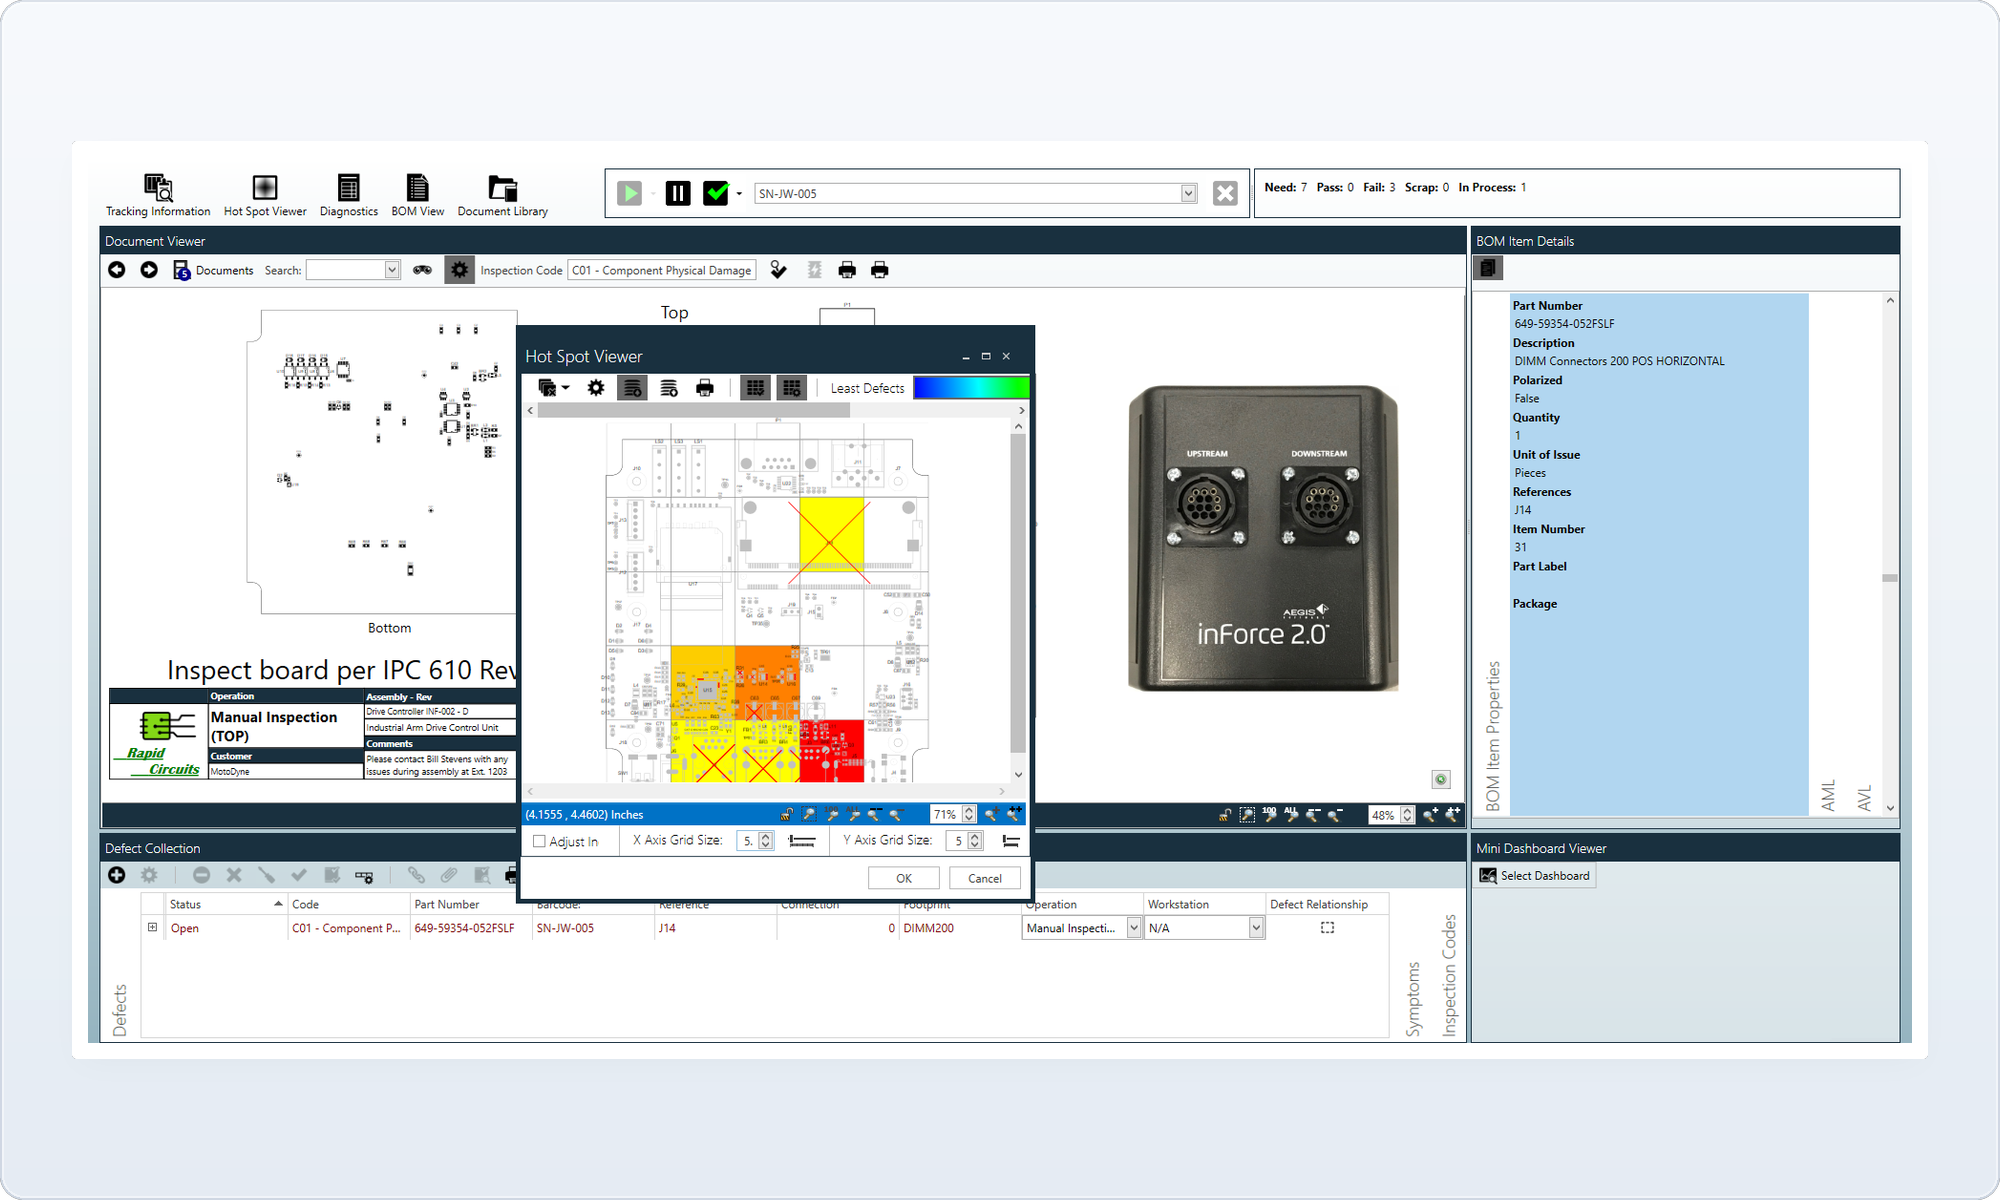Viewport: 2000px width, 1200px height.
Task: Click the Defect Collection tag settings icon
Action: [x=364, y=876]
